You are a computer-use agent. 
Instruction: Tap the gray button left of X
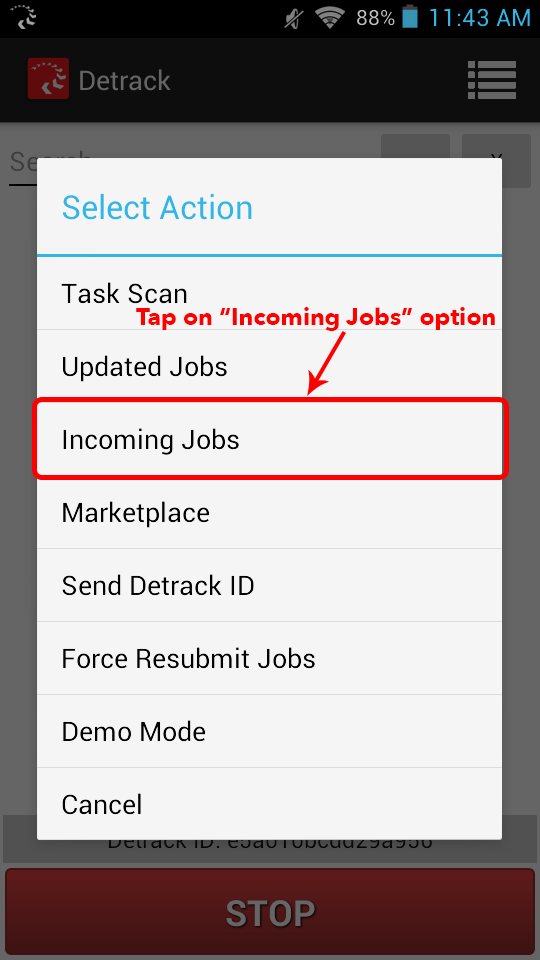click(x=416, y=160)
